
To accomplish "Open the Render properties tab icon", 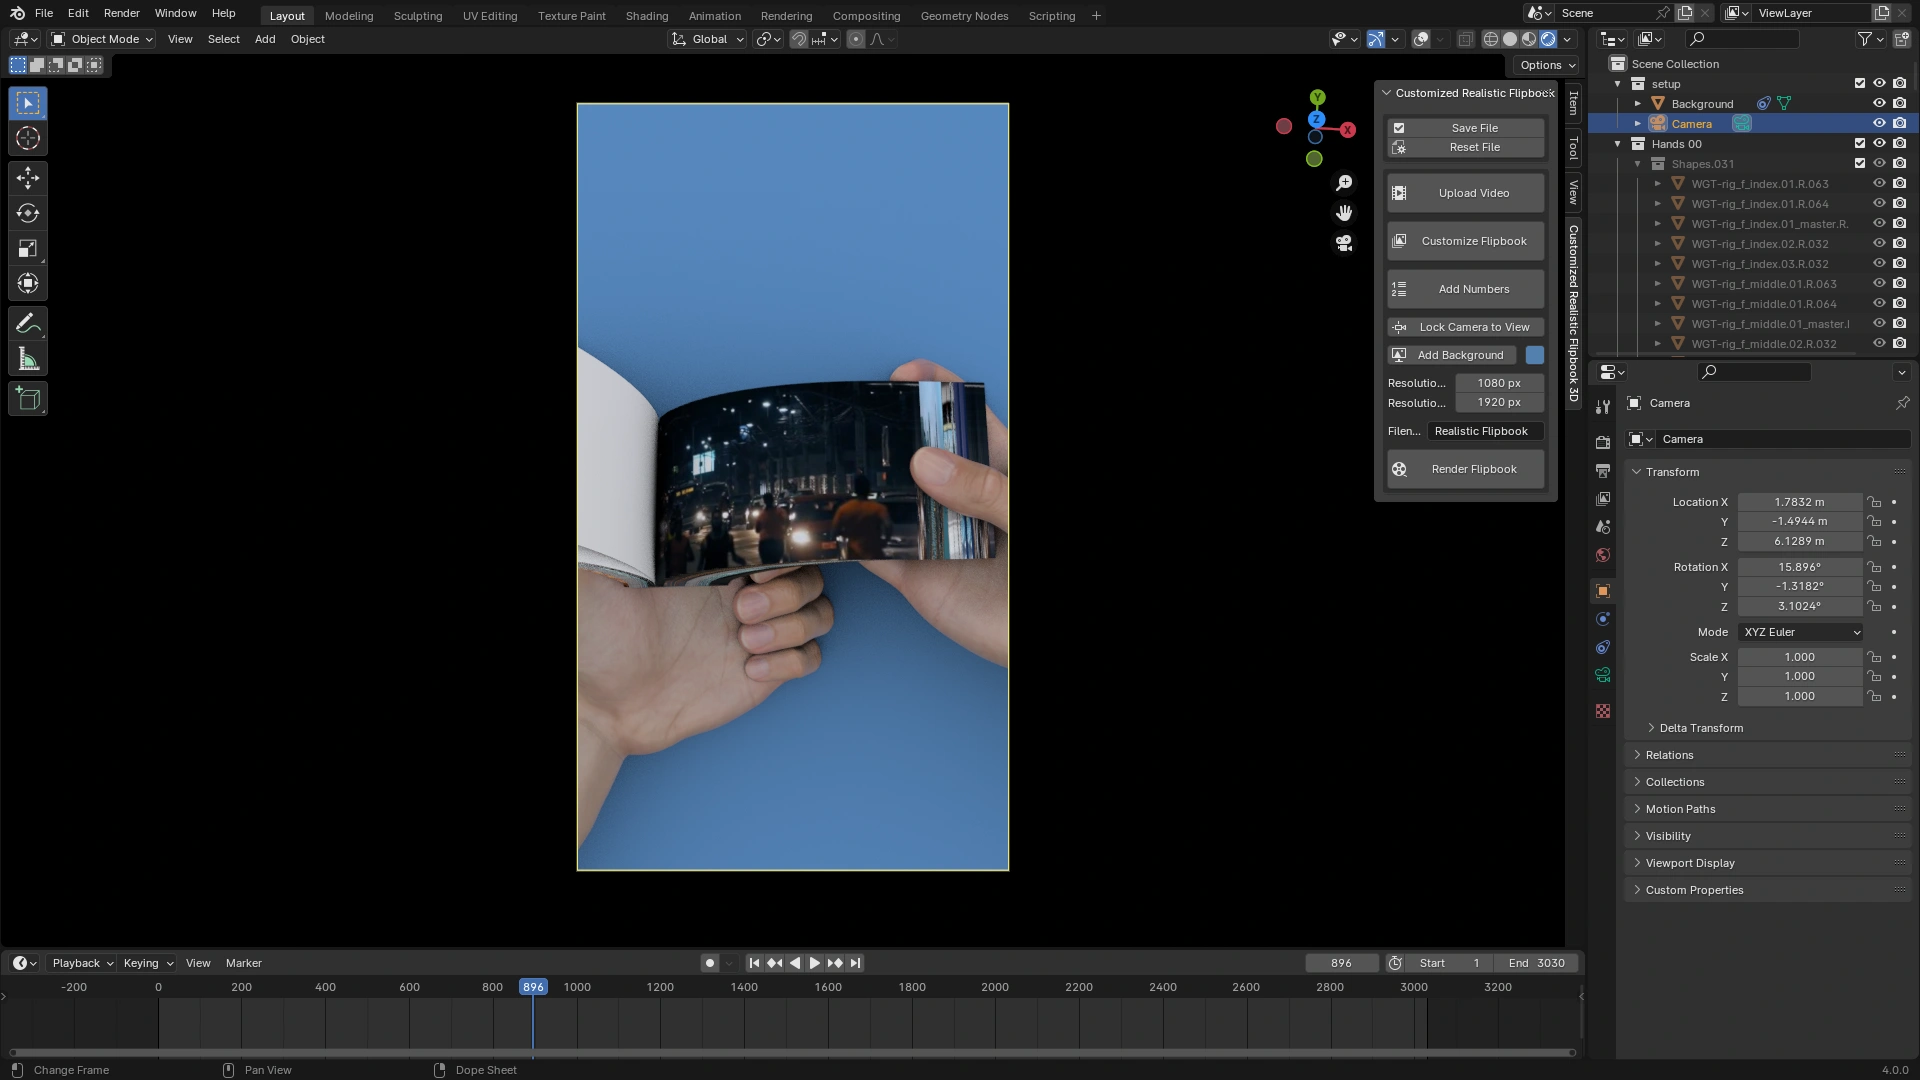I will (x=1603, y=442).
